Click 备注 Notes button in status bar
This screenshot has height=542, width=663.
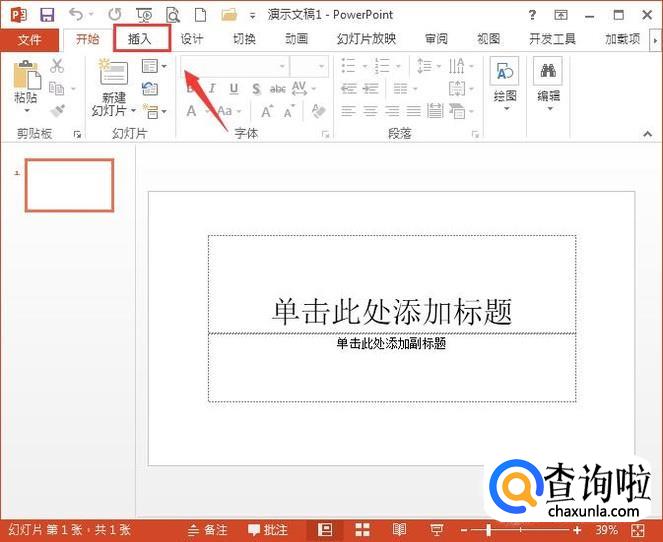click(208, 530)
